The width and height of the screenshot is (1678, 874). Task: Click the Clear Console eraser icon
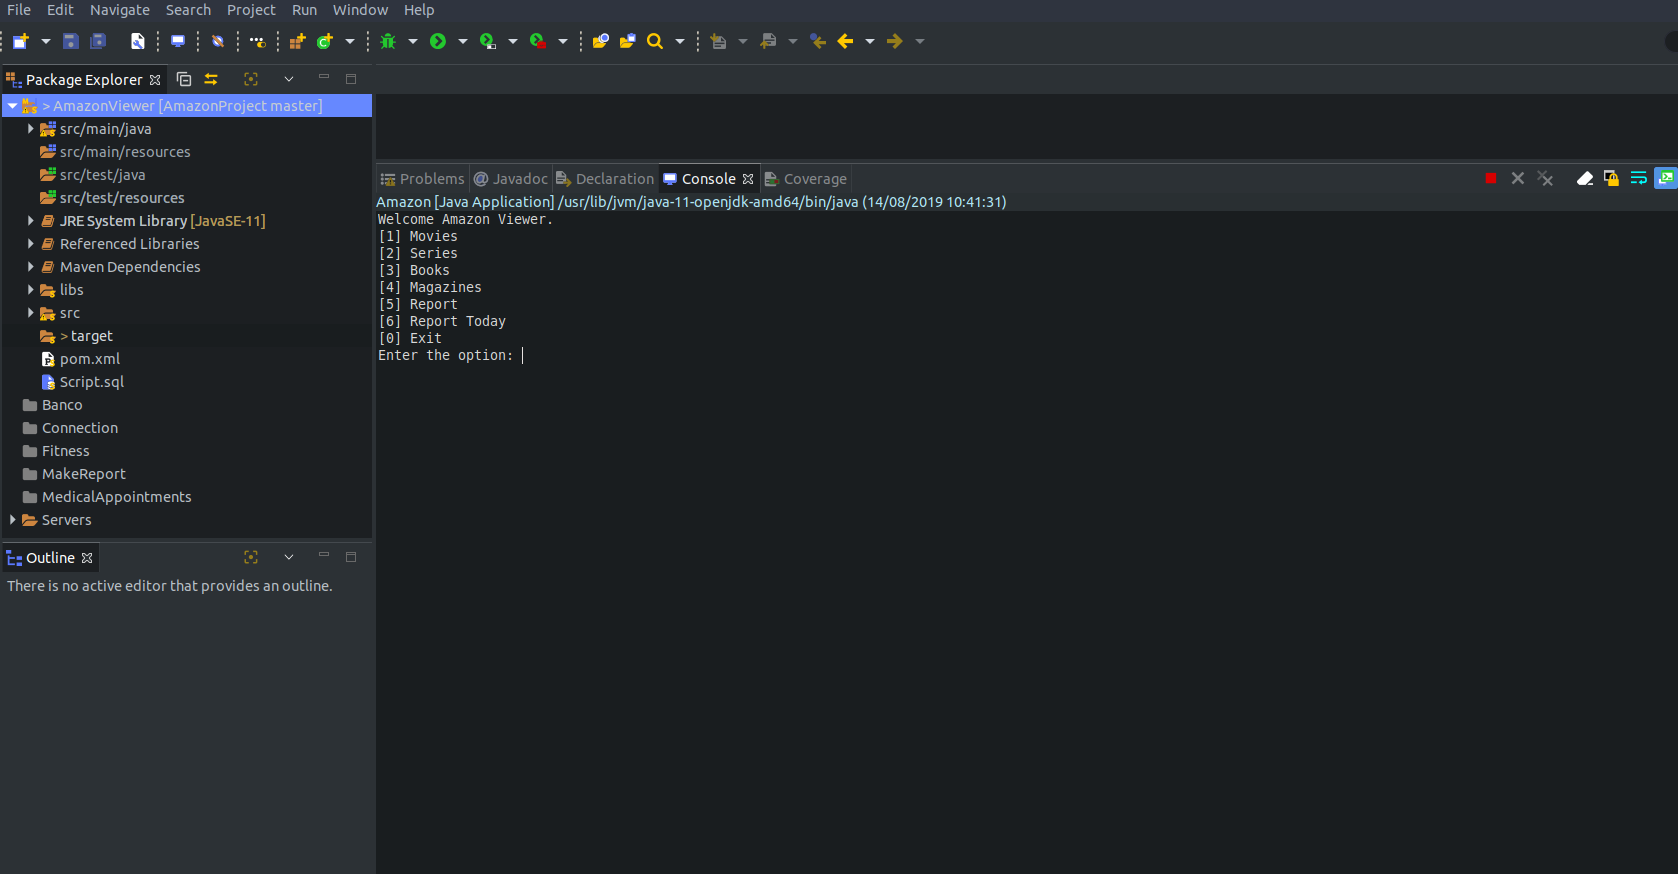1585,178
